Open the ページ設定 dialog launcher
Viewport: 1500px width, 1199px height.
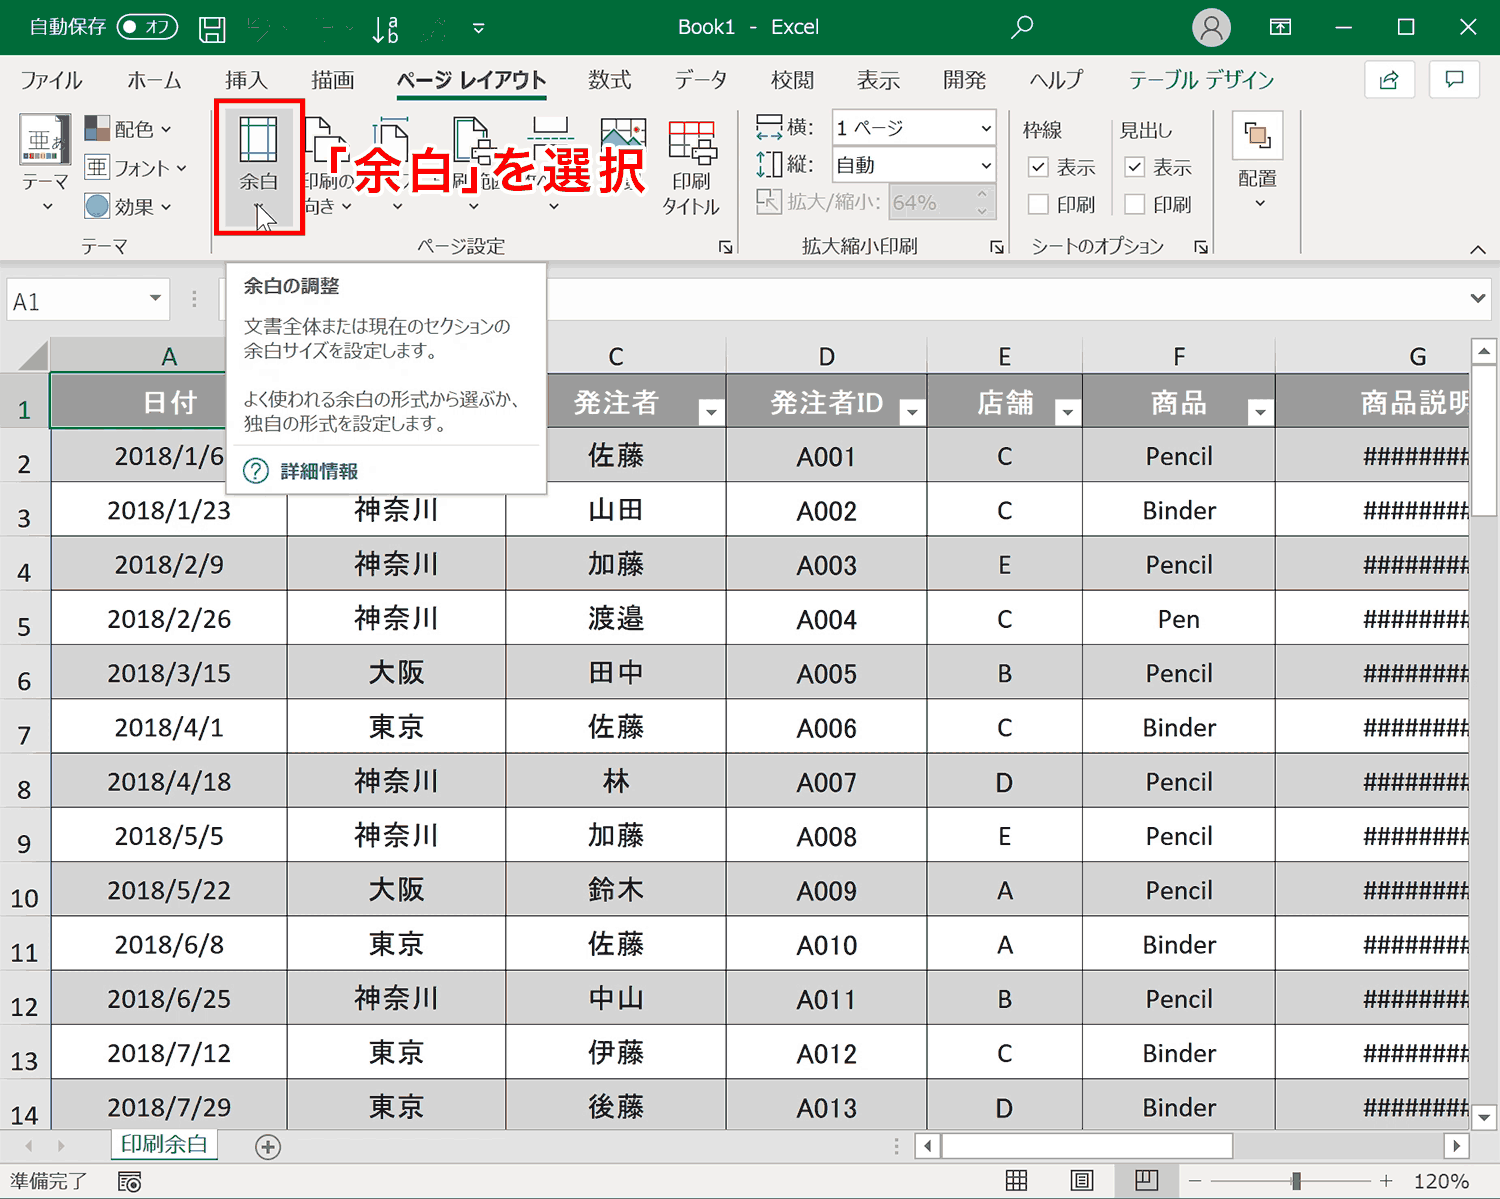pyautogui.click(x=726, y=247)
